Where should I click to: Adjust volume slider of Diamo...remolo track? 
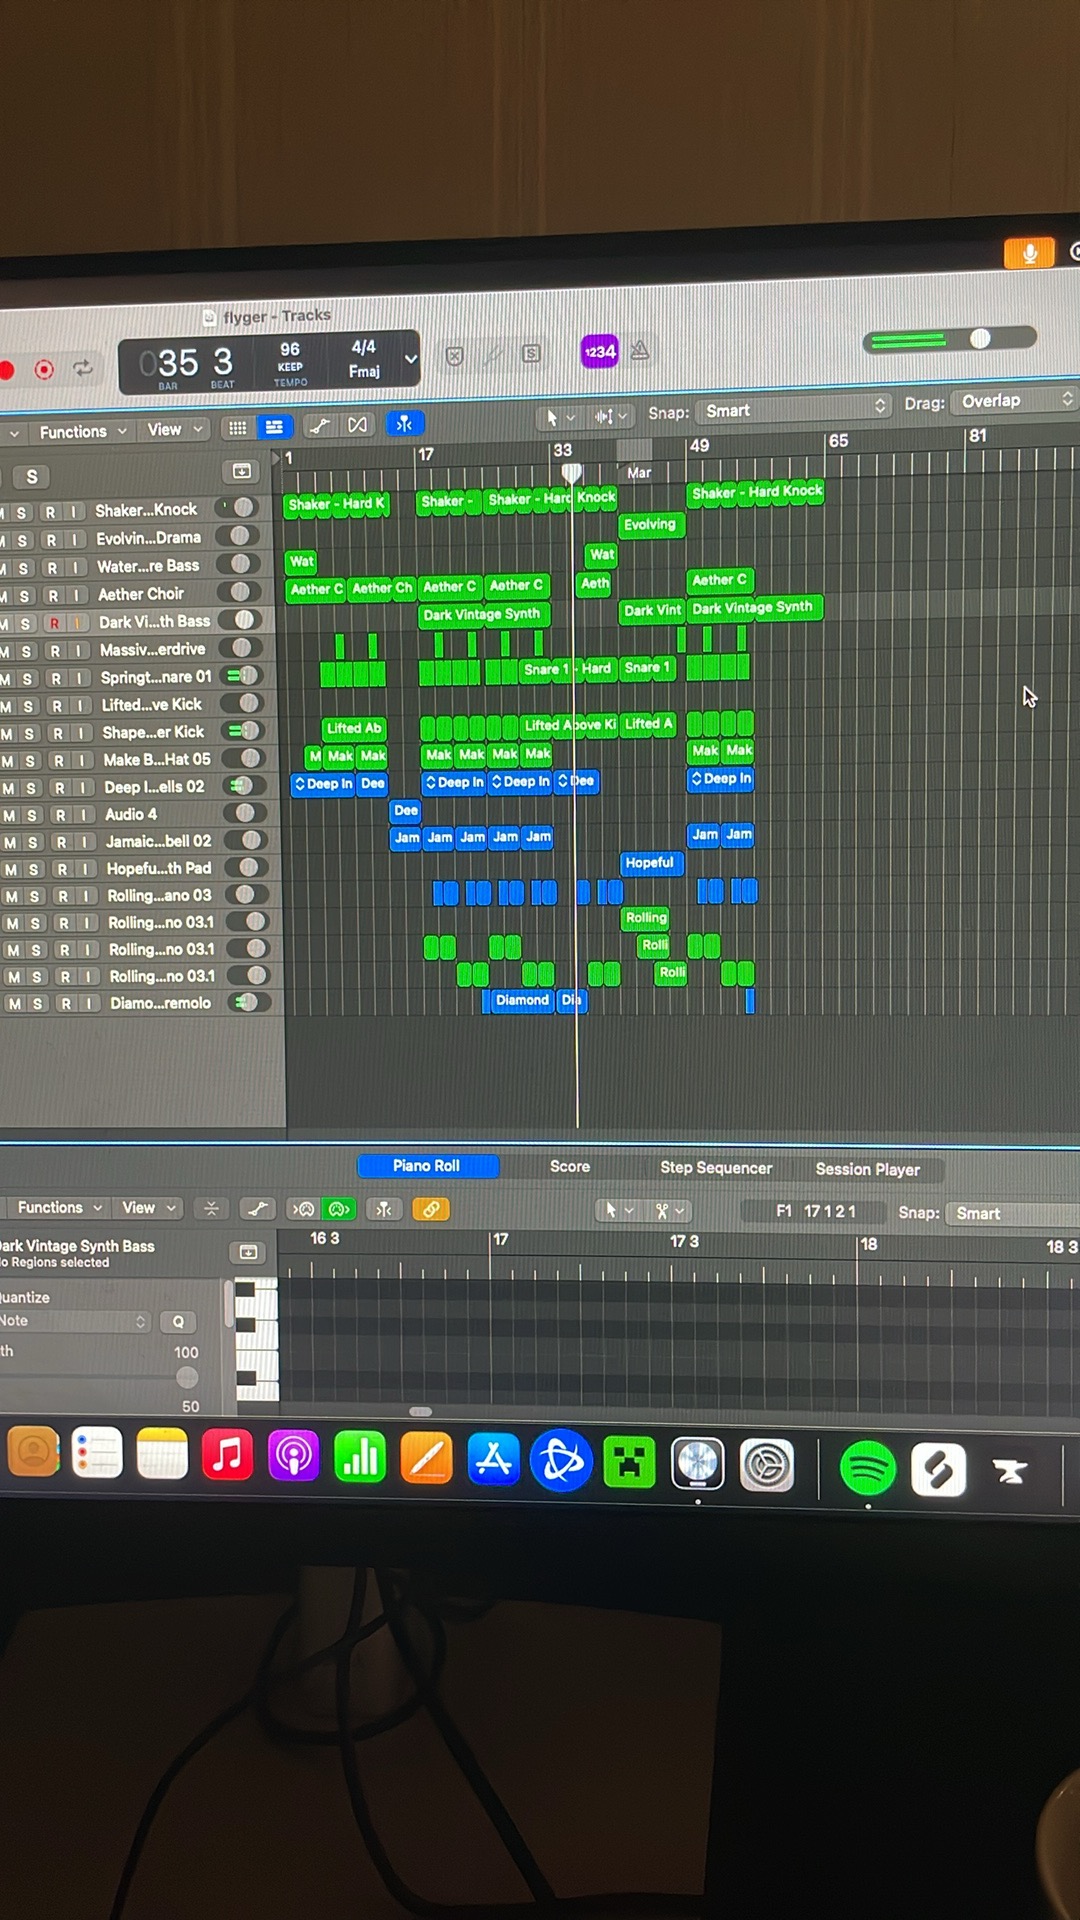point(245,1001)
